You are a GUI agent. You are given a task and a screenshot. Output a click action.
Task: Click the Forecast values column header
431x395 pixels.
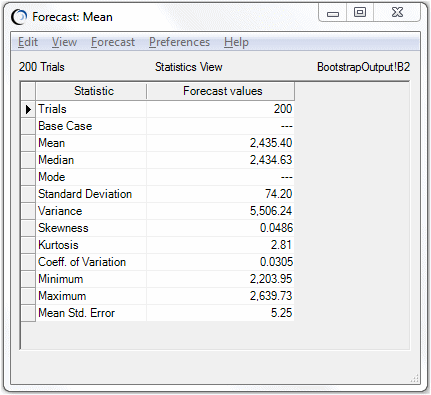pos(220,91)
